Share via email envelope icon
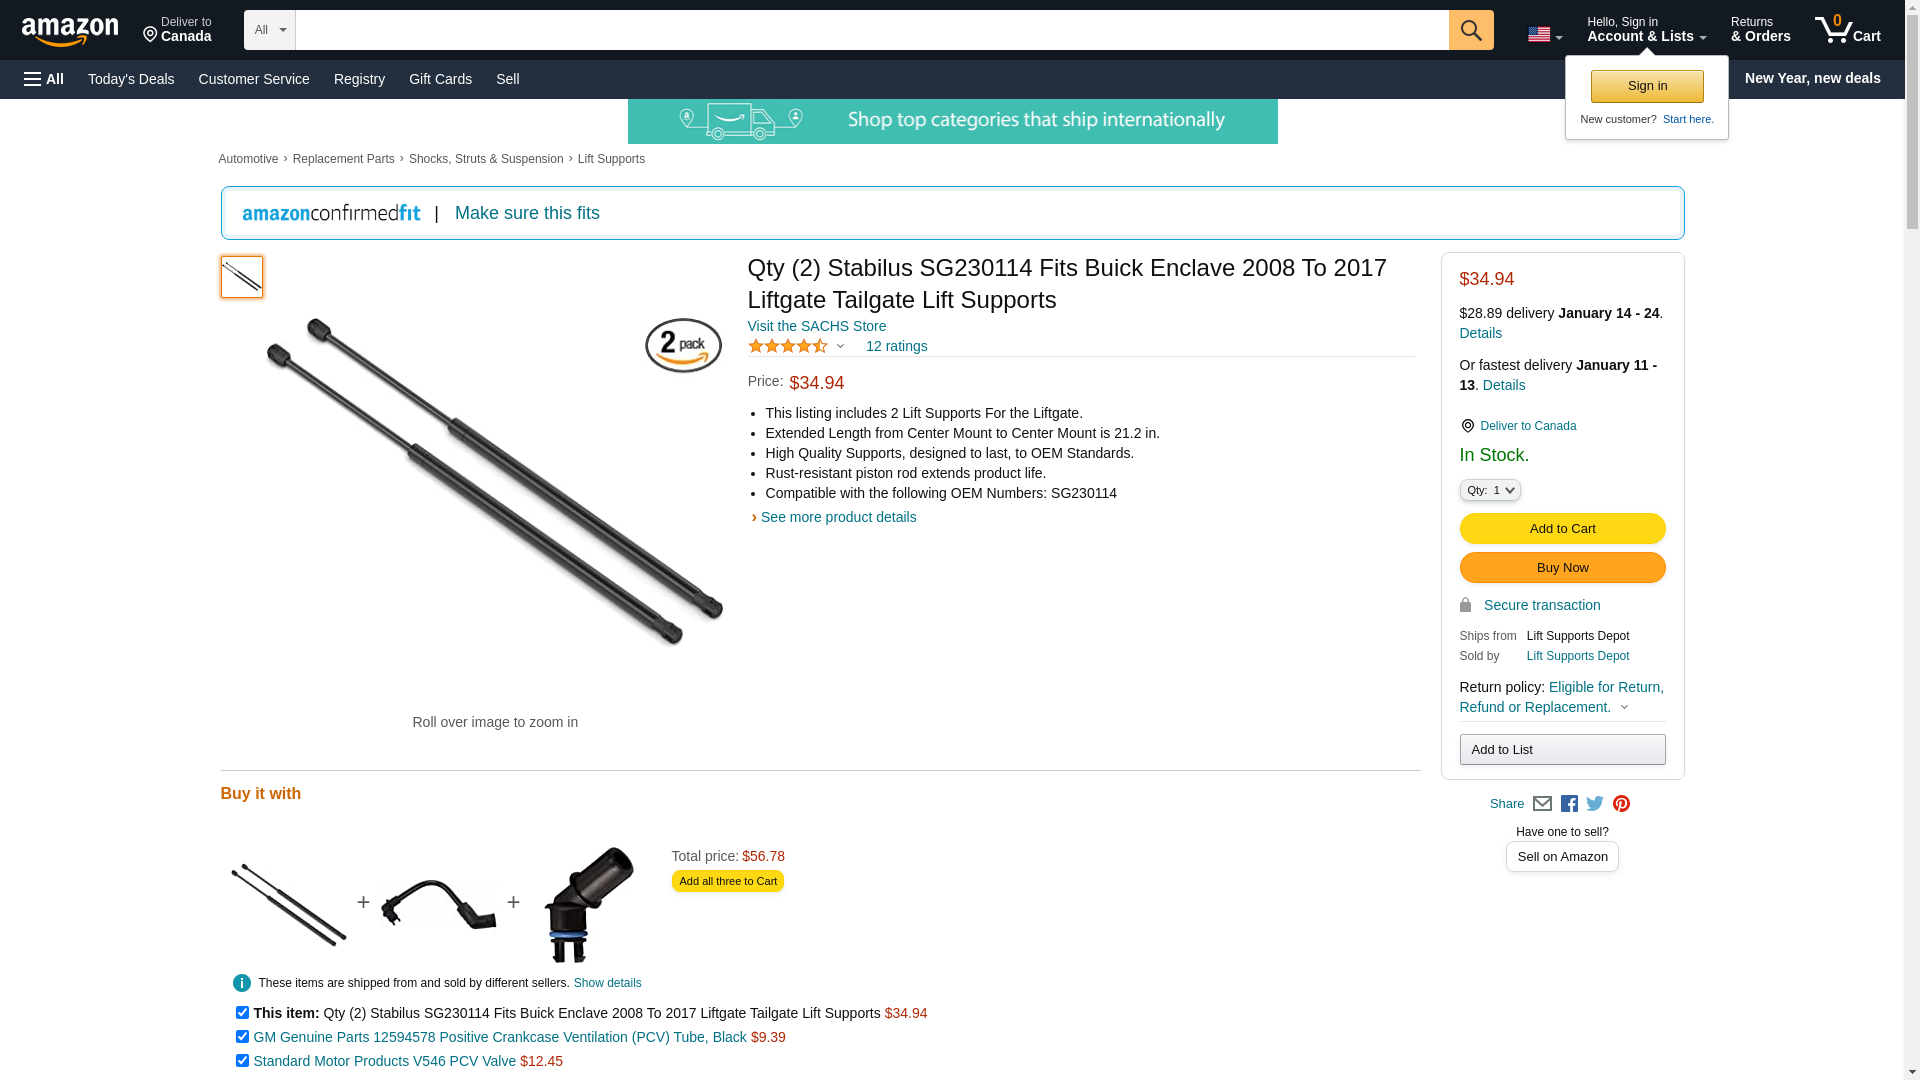 coord(1542,804)
